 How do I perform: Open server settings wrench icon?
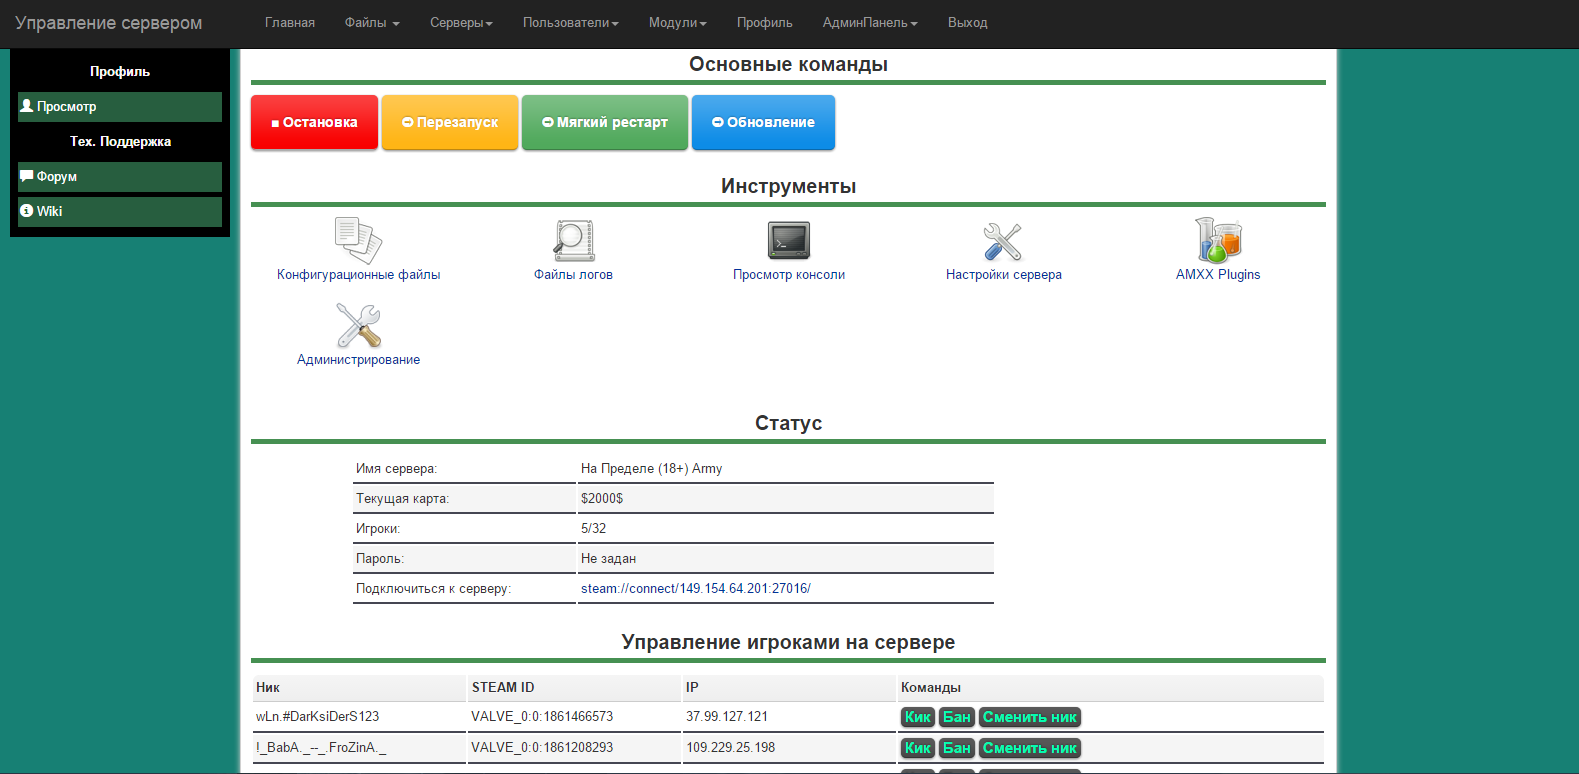[1003, 241]
